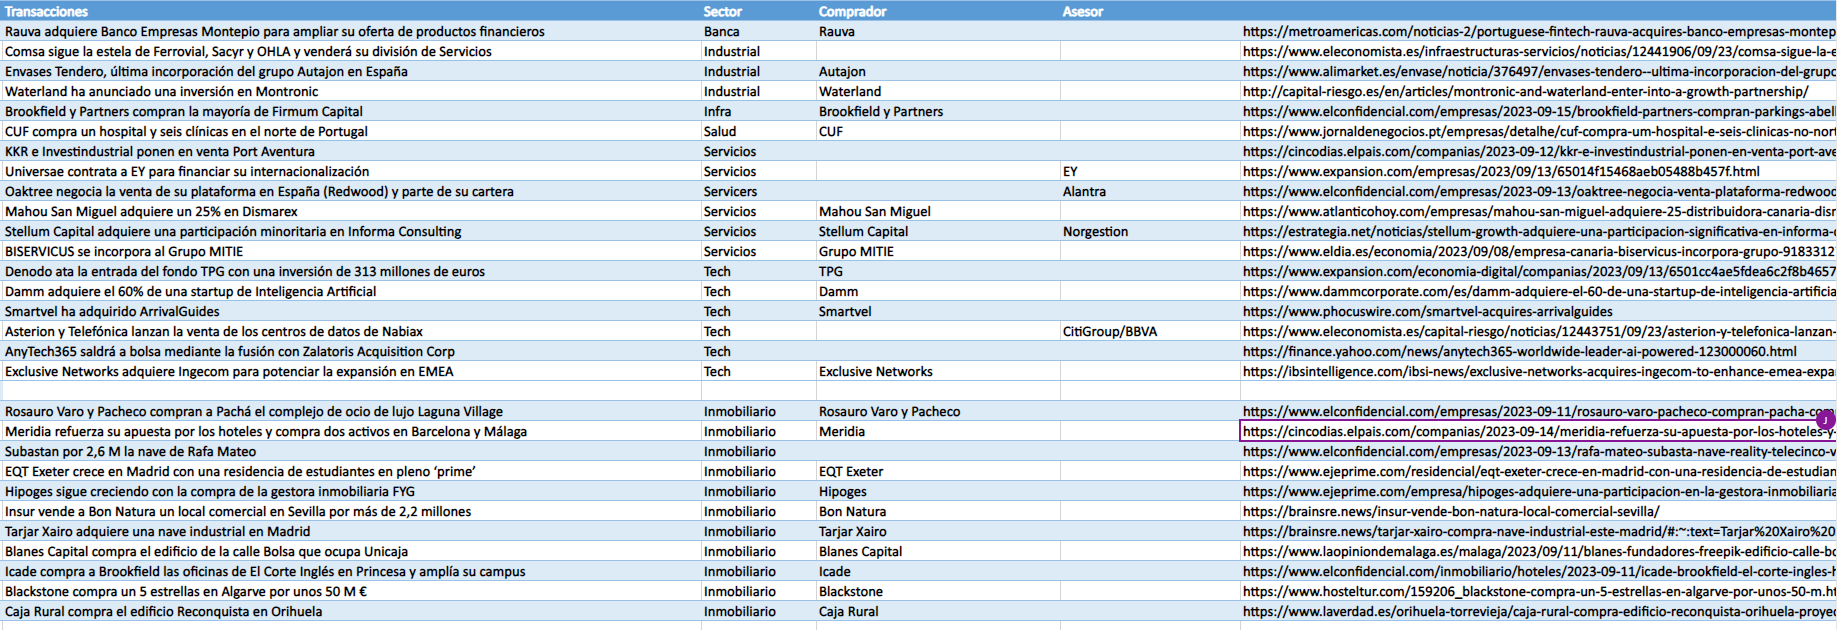Image resolution: width=1837 pixels, height=630 pixels.
Task: Open the jornaldenegocios.pt CUF link
Action: coord(1538,131)
